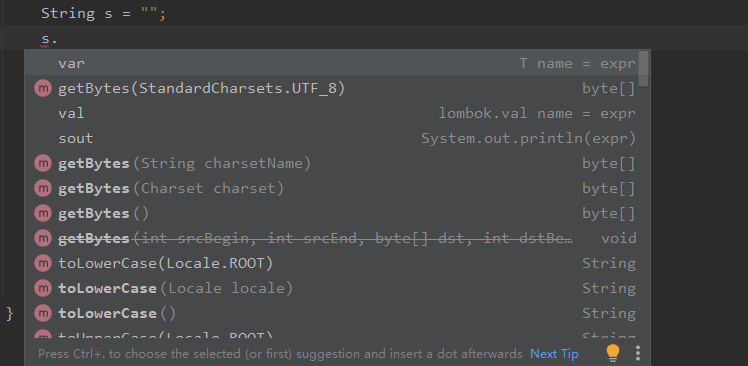
Task: Click 'T name = expr' hint text
Action: tap(578, 64)
